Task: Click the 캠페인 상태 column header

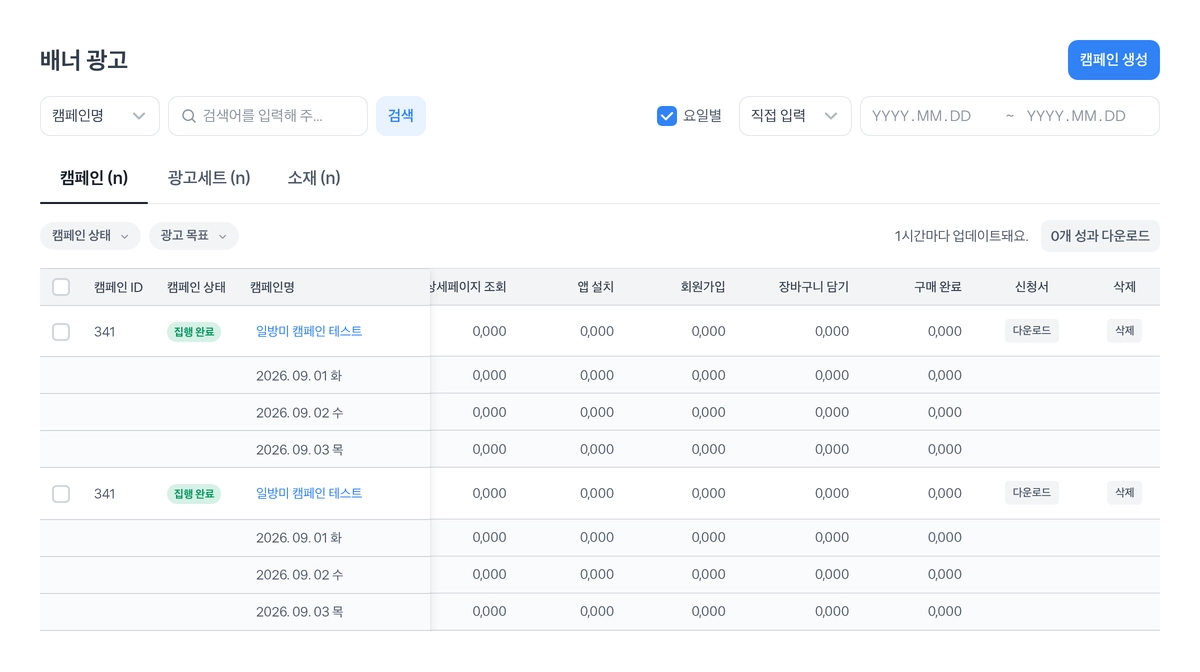Action: (196, 287)
